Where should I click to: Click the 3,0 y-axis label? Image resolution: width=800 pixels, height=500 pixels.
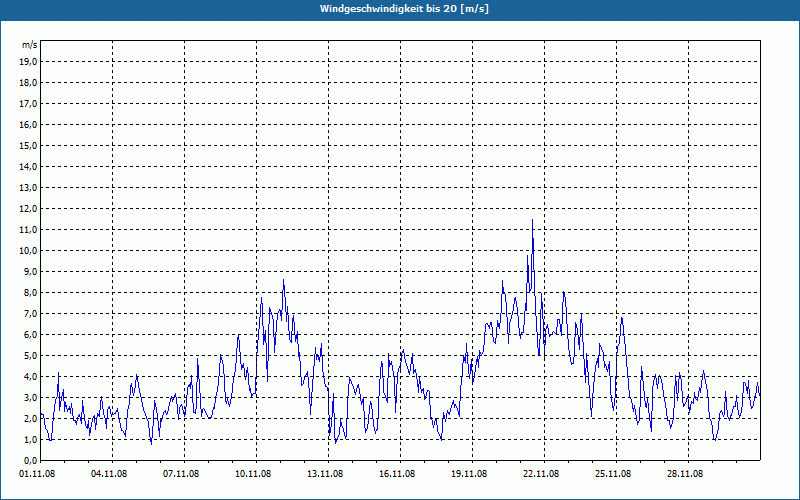(x=30, y=397)
